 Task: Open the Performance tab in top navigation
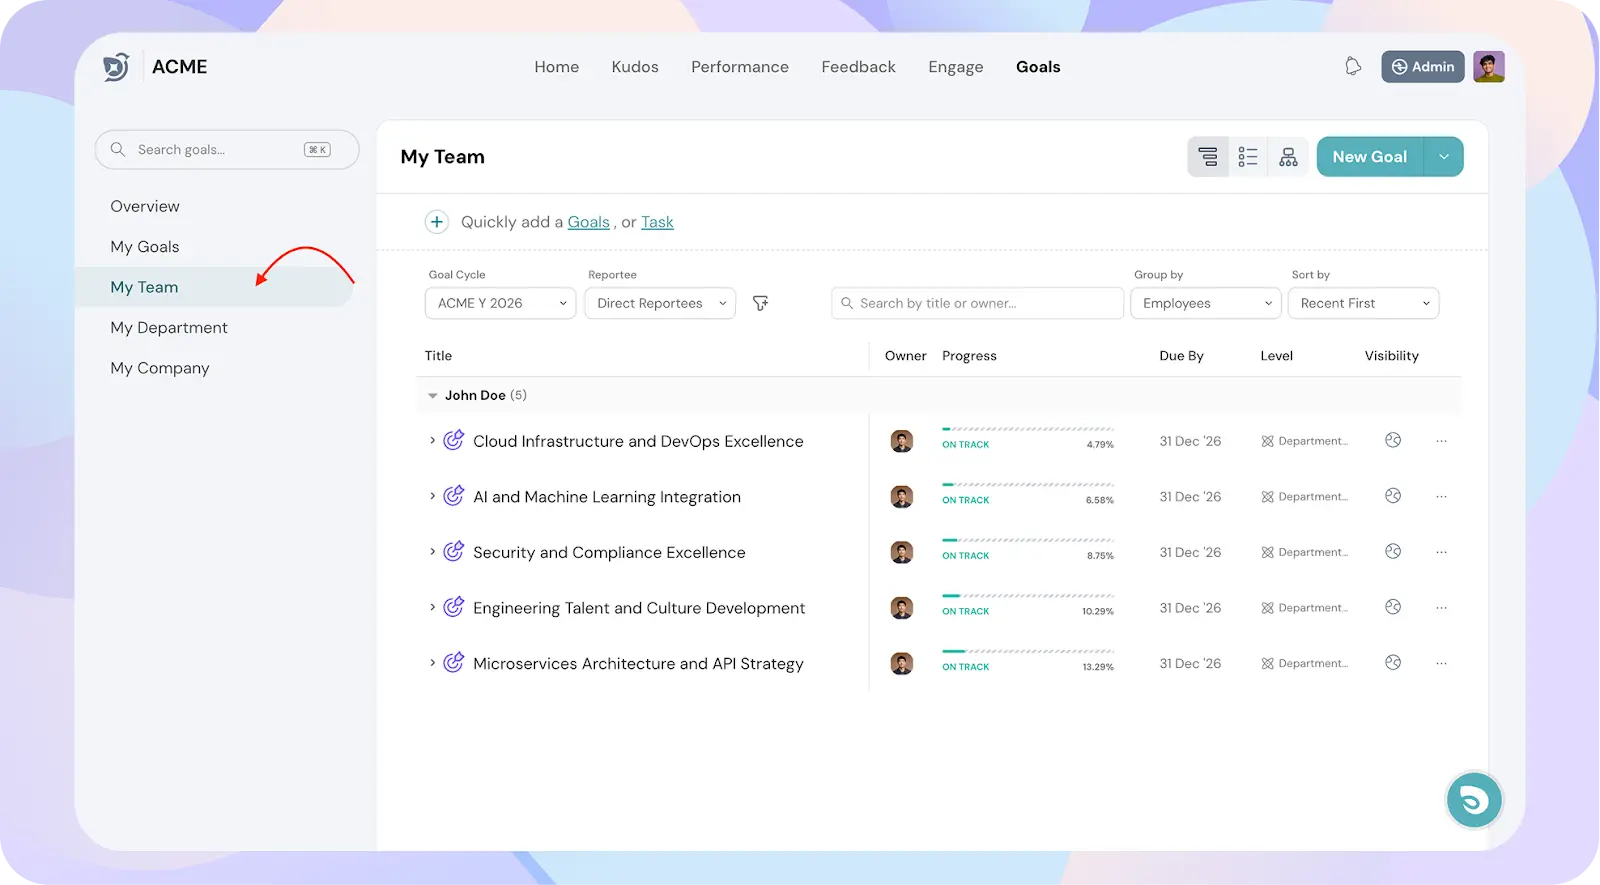coord(739,67)
